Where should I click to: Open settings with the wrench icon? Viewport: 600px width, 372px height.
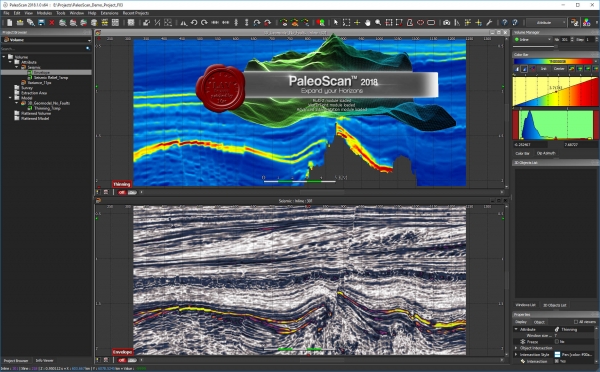489,23
